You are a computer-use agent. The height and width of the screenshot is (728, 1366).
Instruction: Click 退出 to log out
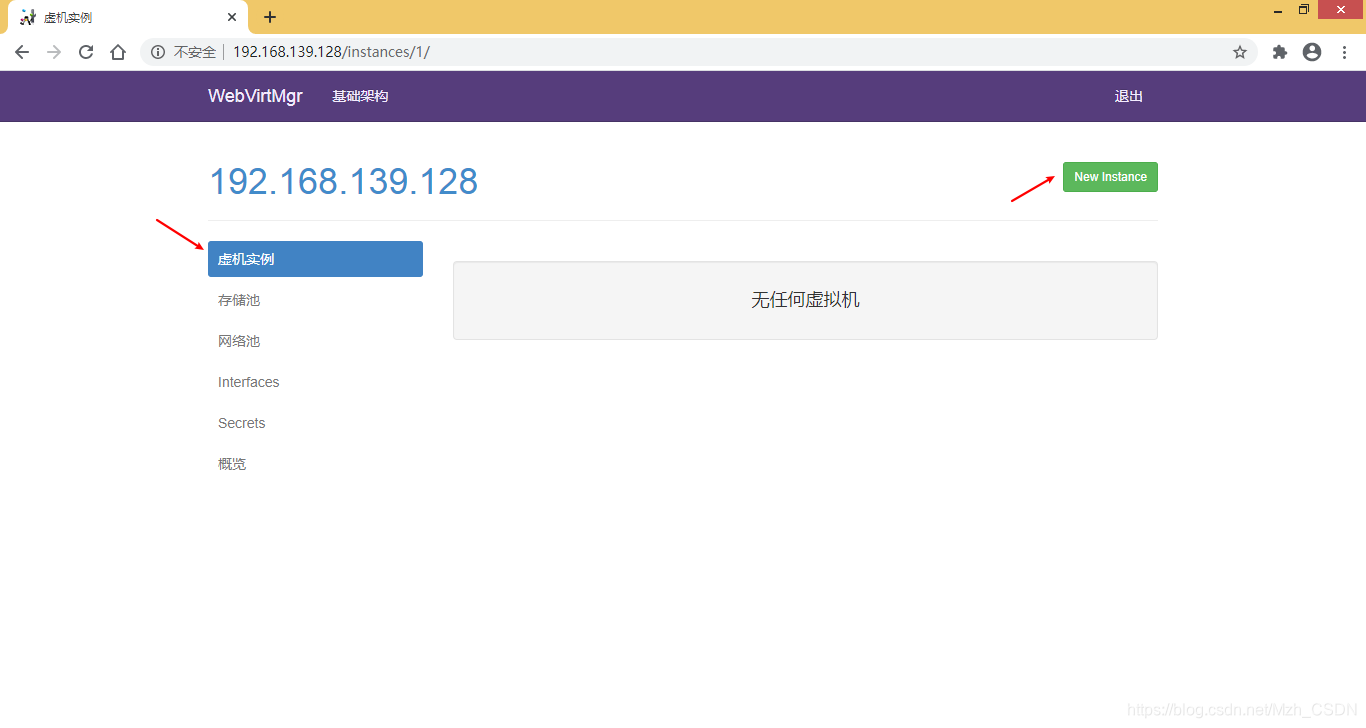tap(1129, 96)
